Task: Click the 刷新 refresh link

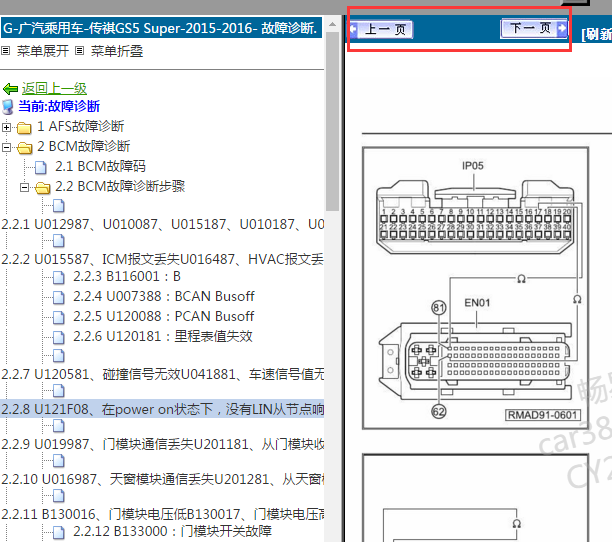Action: (596, 34)
